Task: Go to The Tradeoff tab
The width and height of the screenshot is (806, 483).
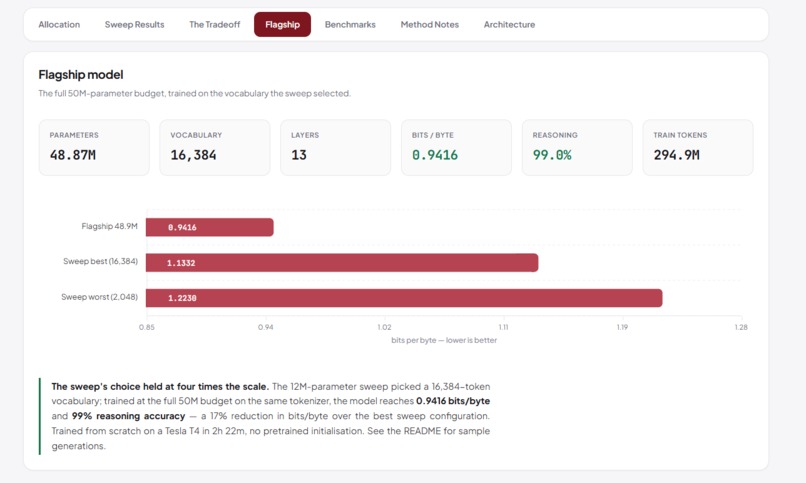Action: pyautogui.click(x=214, y=25)
